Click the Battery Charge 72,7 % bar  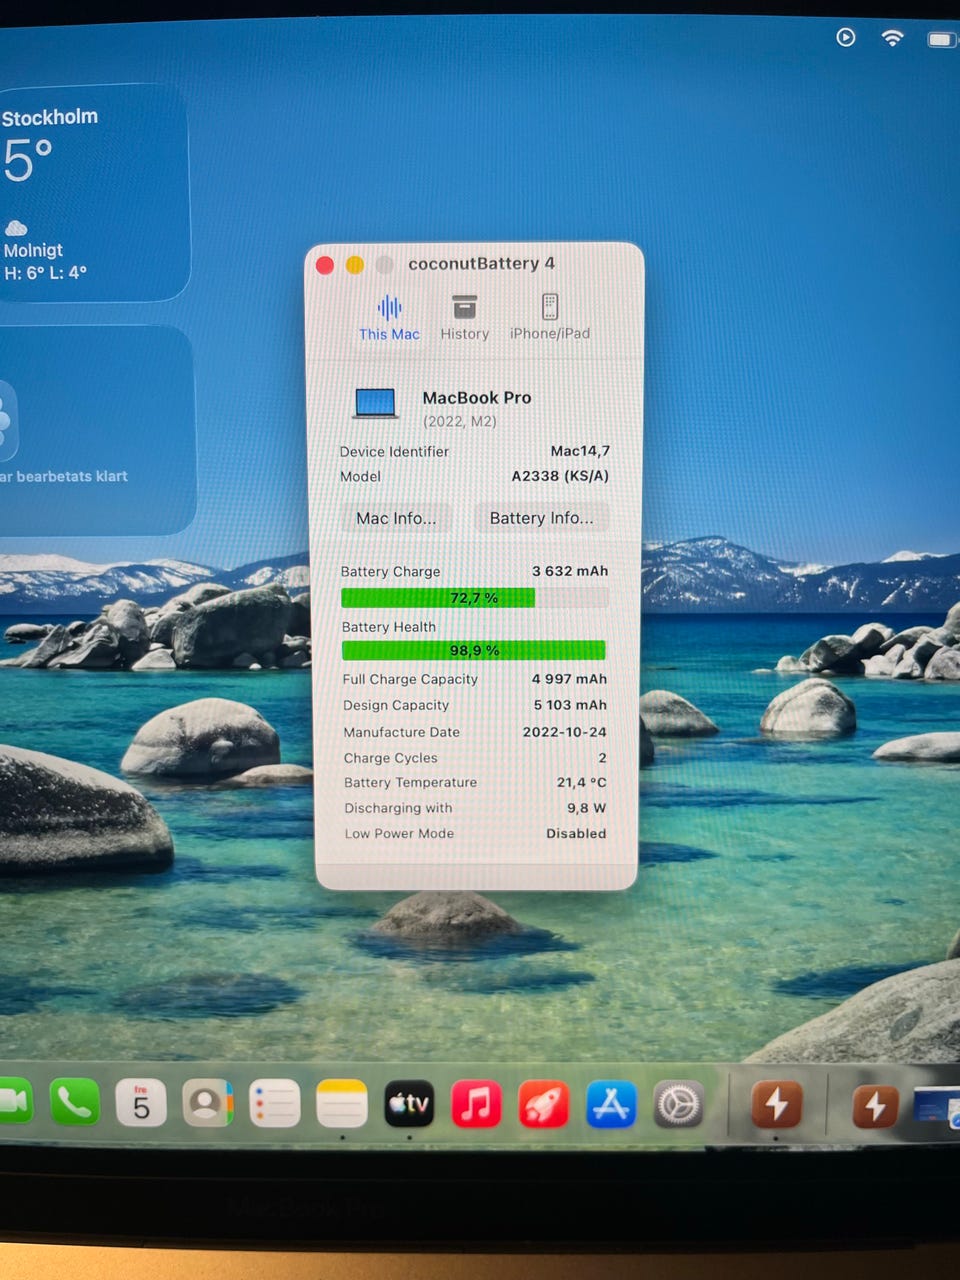[474, 598]
